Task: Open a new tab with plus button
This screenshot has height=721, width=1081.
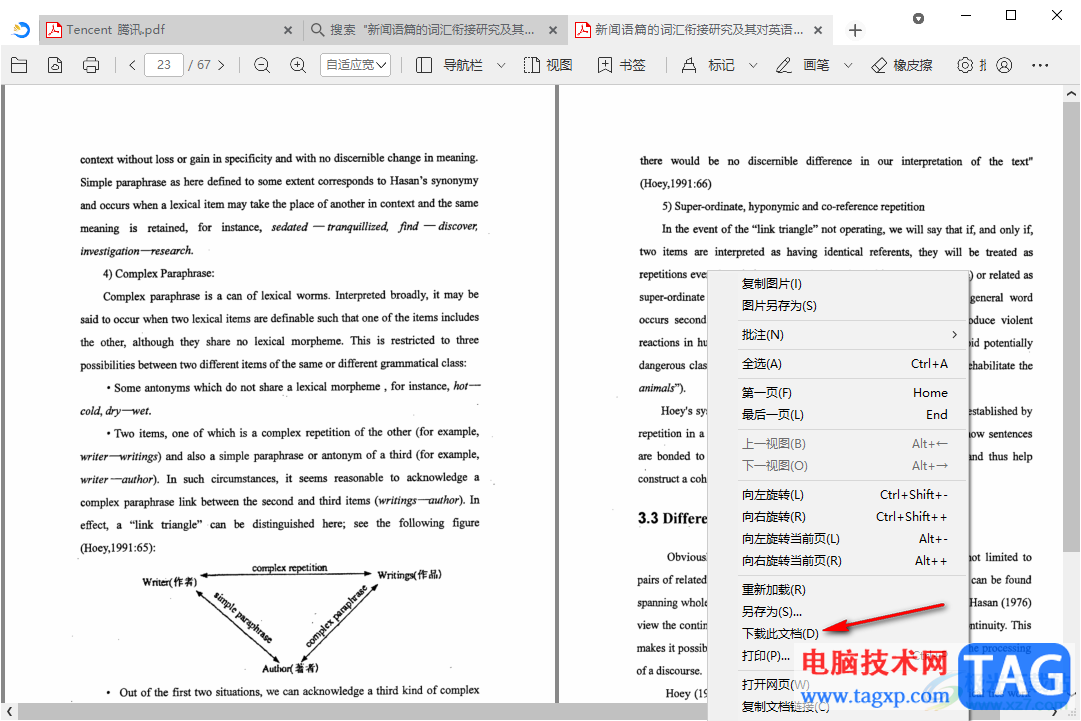Action: 855,30
